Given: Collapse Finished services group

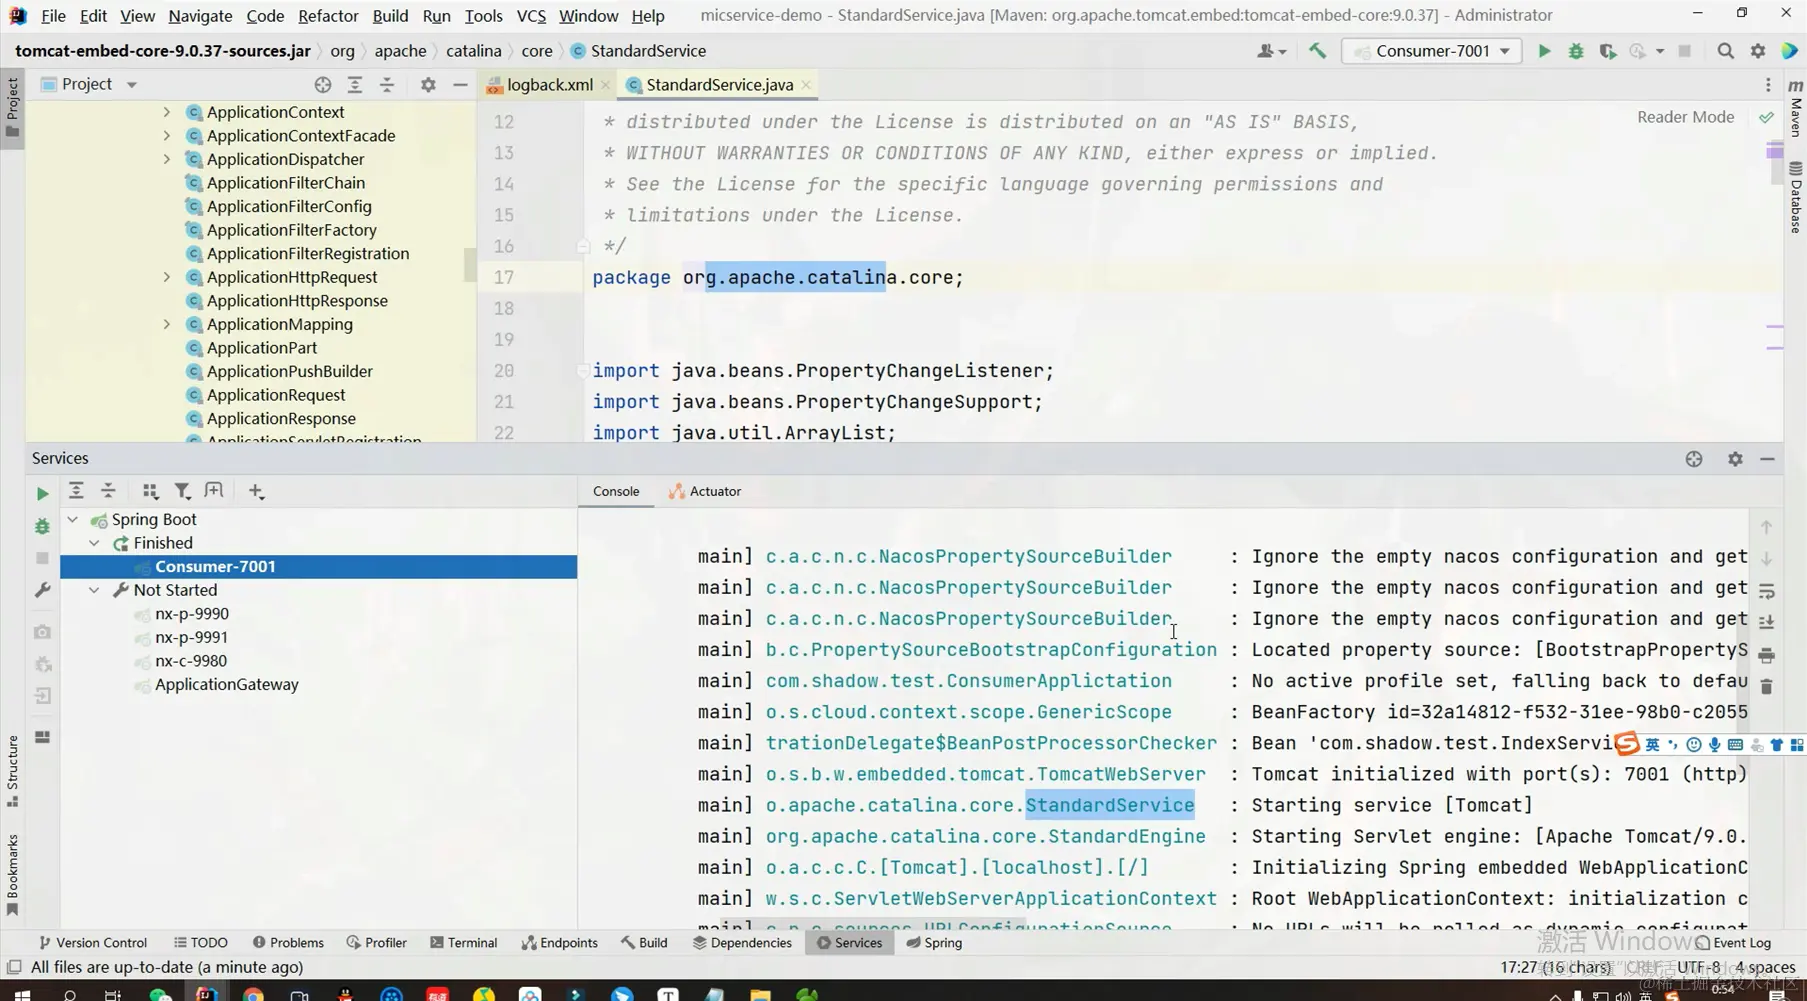Looking at the screenshot, I should point(94,543).
